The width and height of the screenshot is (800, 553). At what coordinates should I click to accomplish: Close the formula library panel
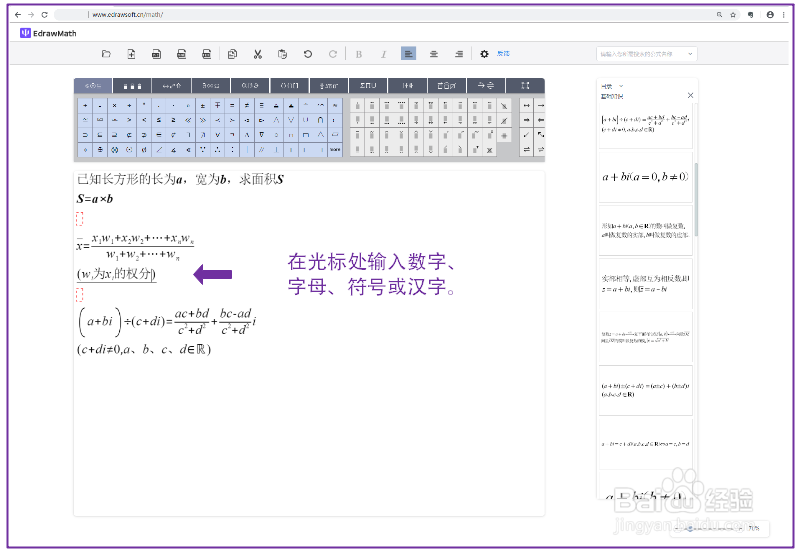point(690,95)
